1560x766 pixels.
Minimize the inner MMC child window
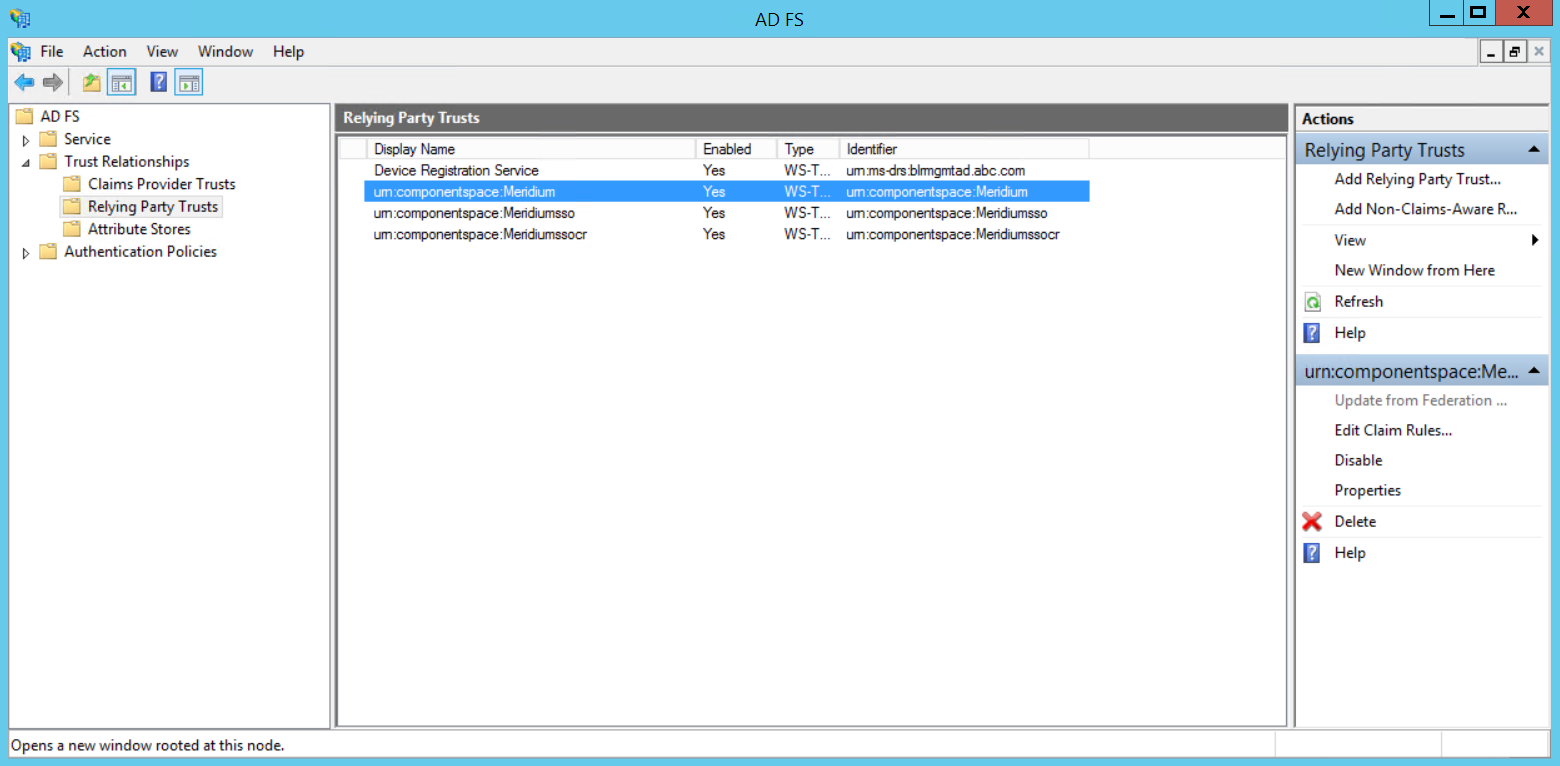tap(1492, 52)
